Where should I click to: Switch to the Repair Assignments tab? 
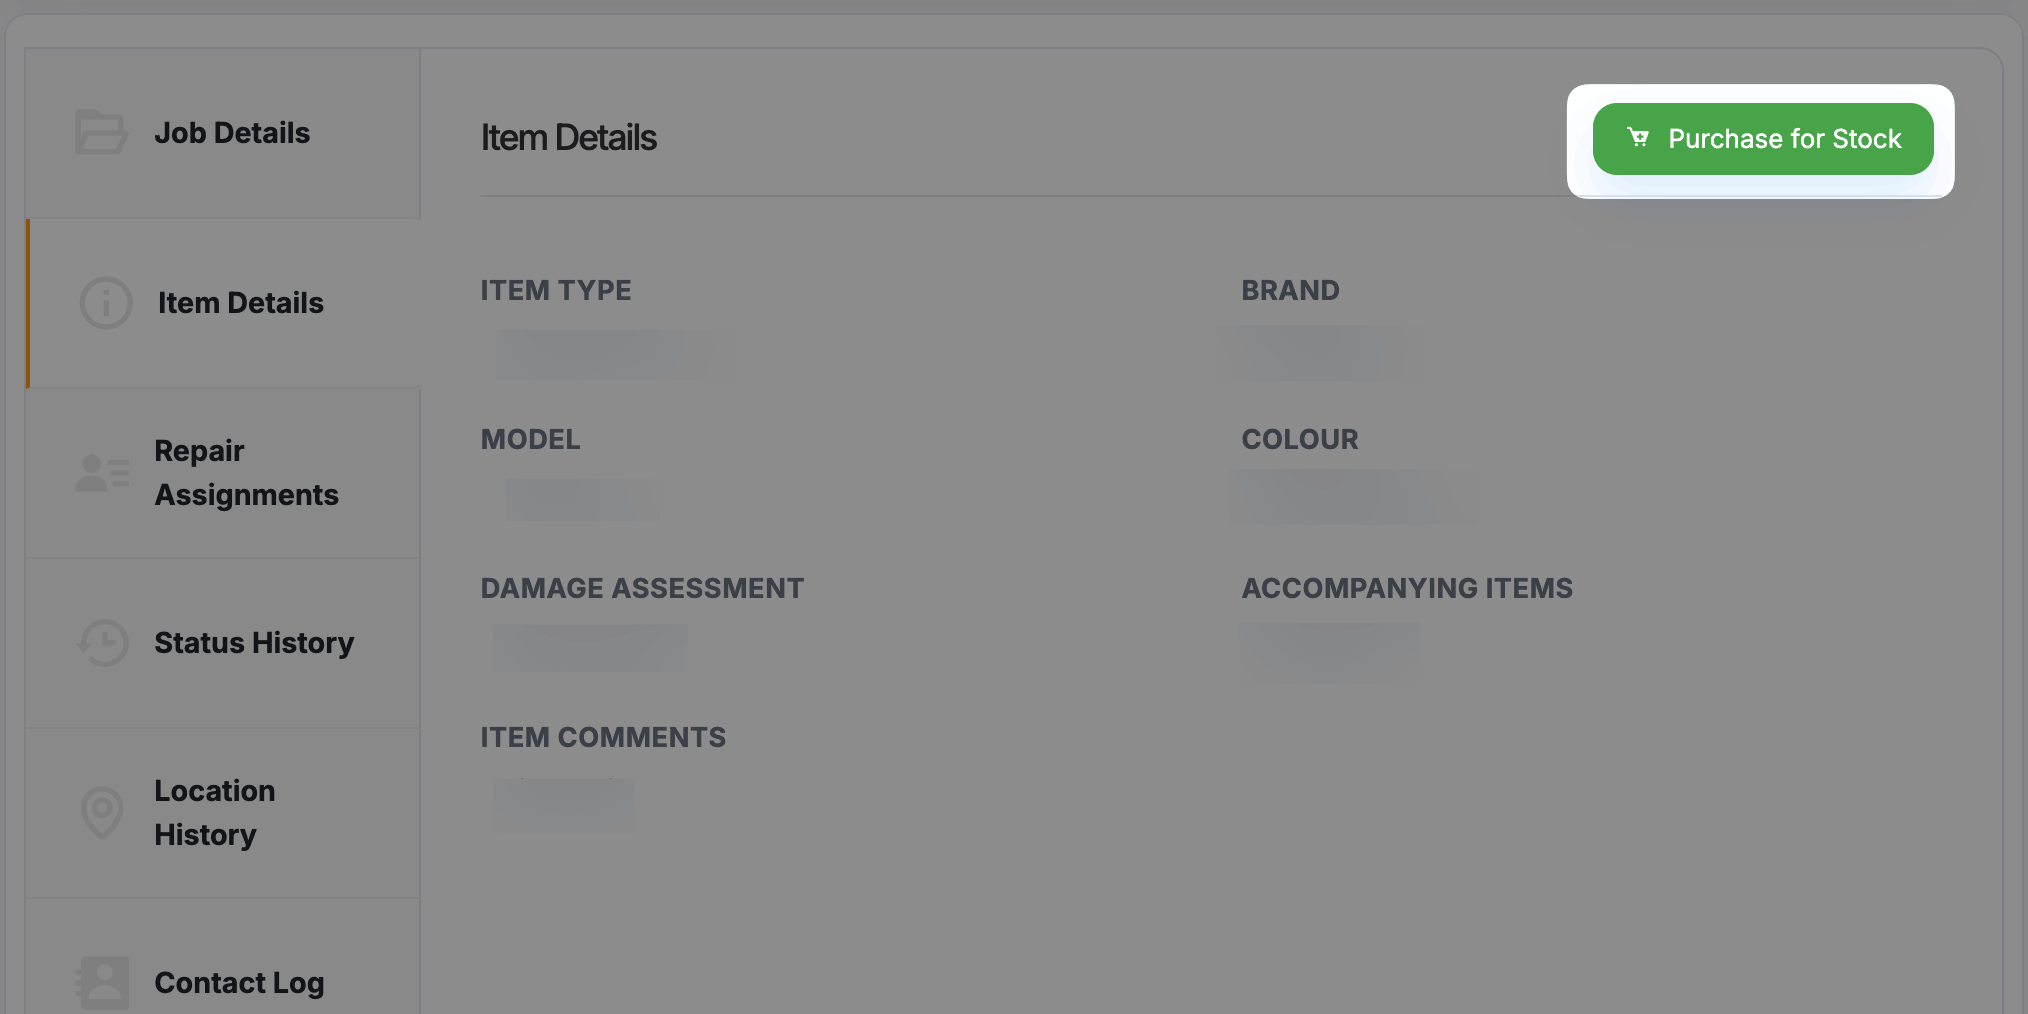(x=246, y=473)
